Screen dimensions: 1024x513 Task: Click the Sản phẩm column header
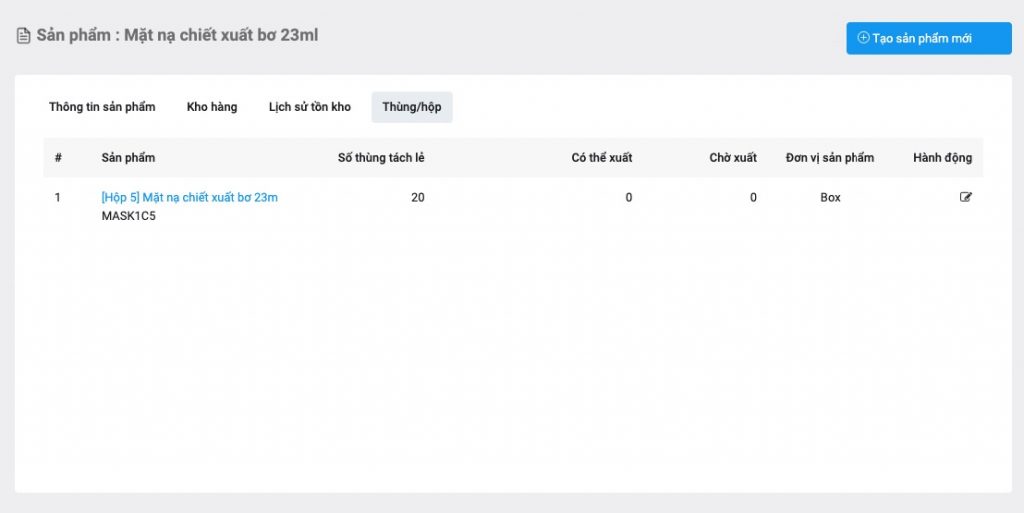[128, 158]
